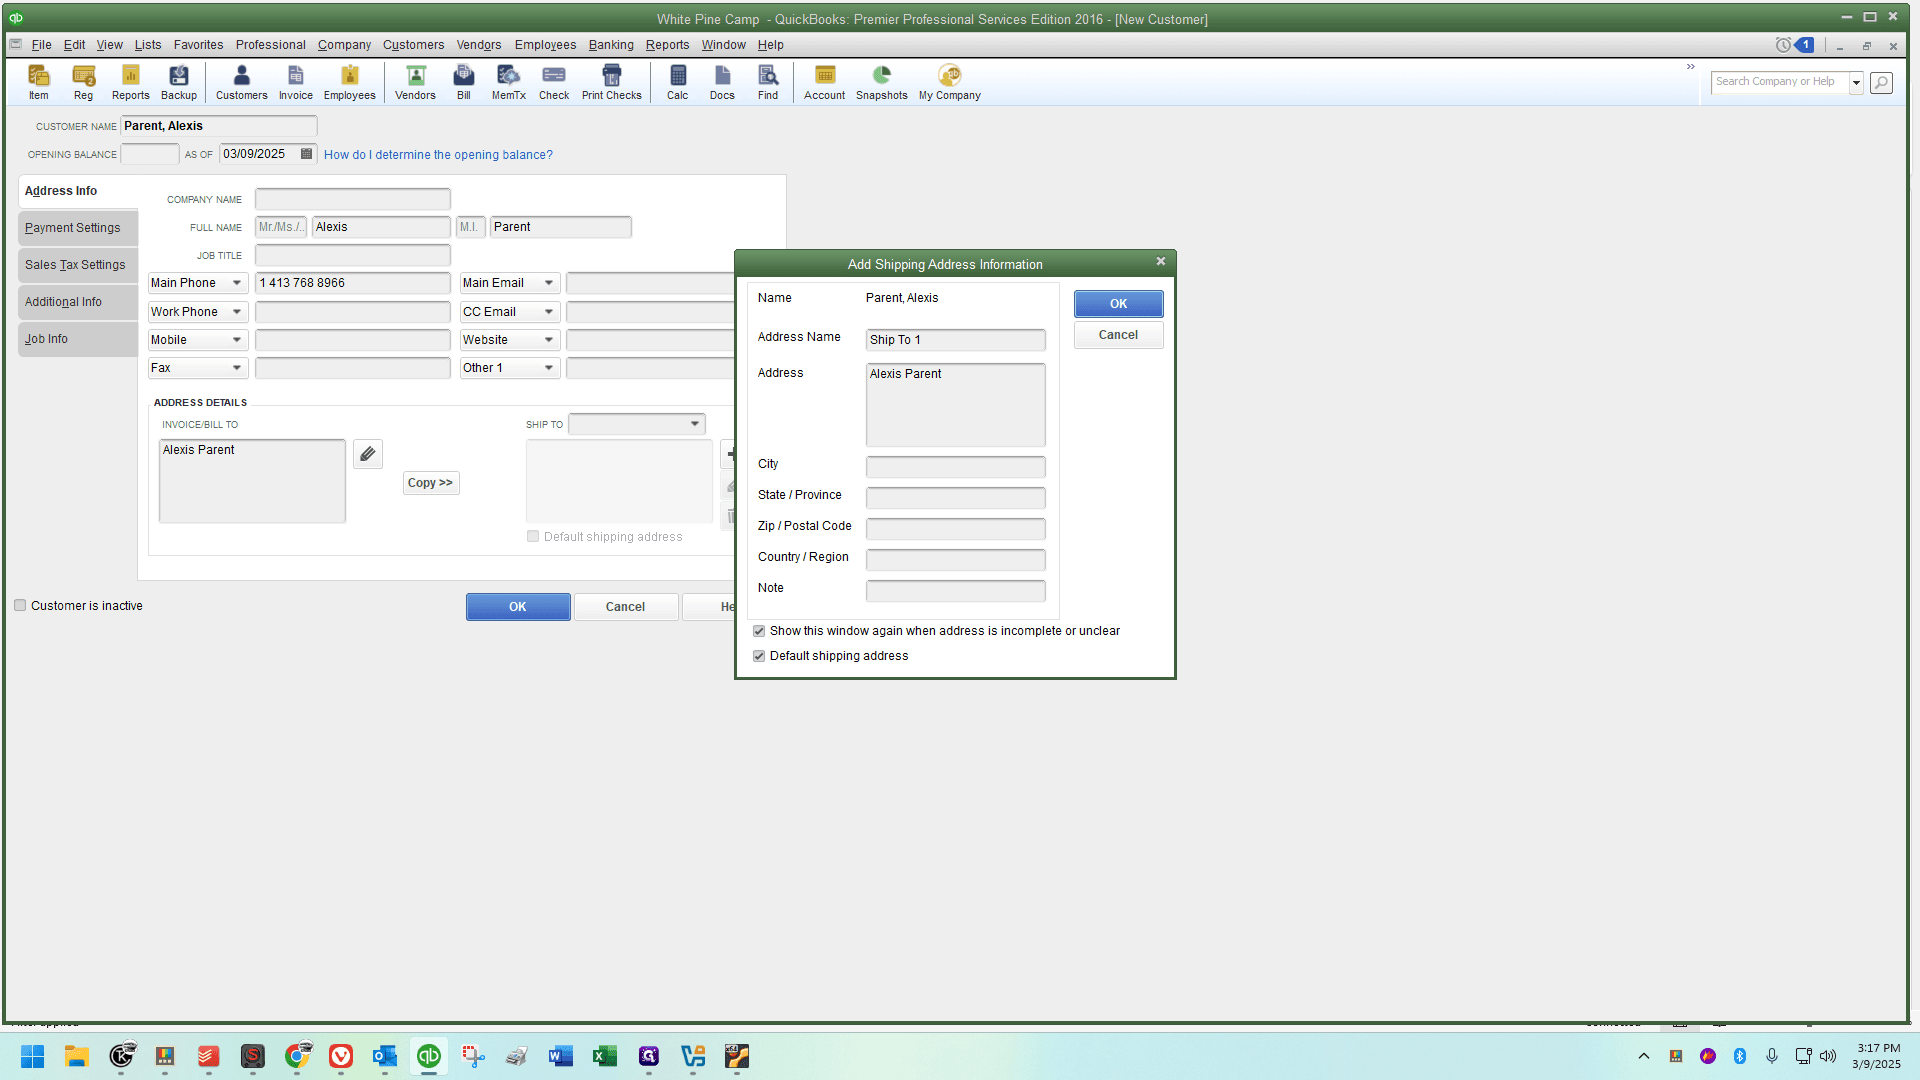Cancel the New Customer form
This screenshot has width=1920, height=1080.
625,607
